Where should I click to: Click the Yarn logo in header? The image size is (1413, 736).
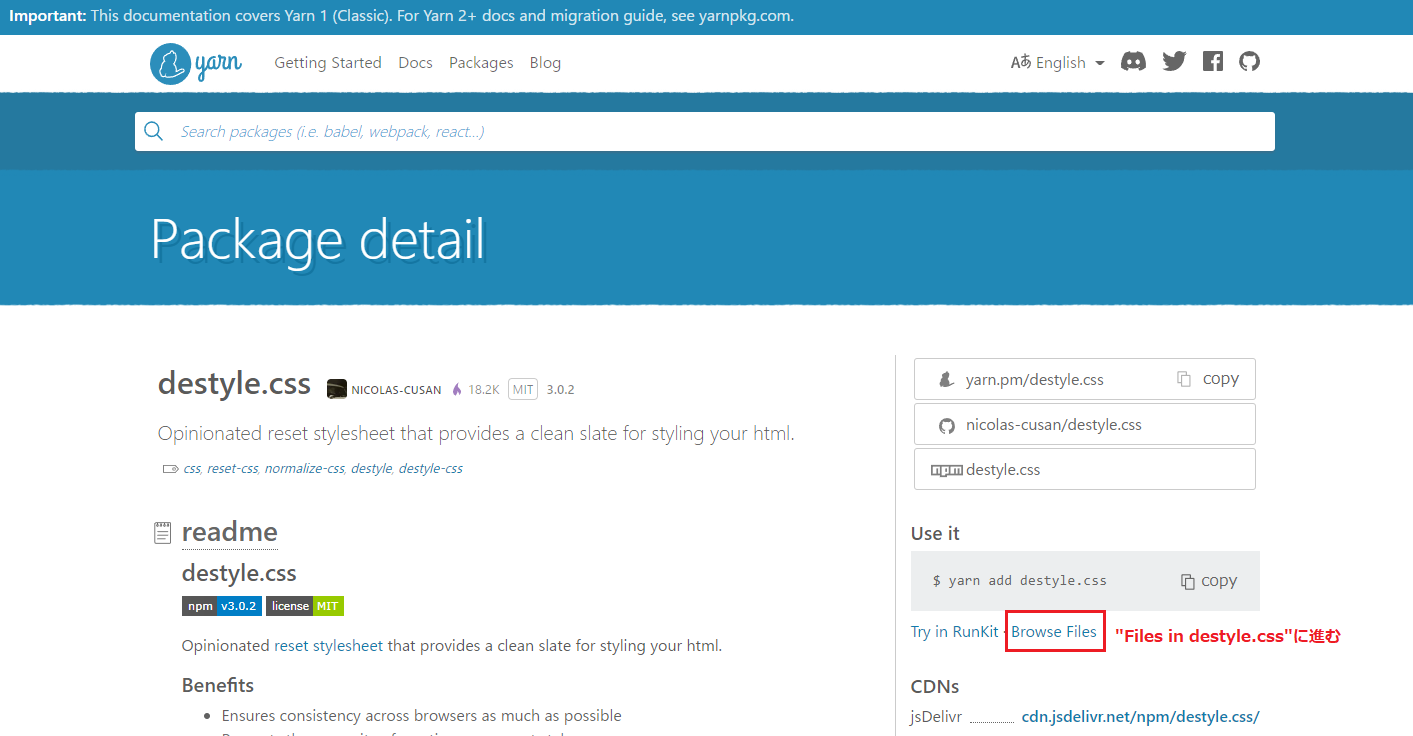pyautogui.click(x=196, y=63)
